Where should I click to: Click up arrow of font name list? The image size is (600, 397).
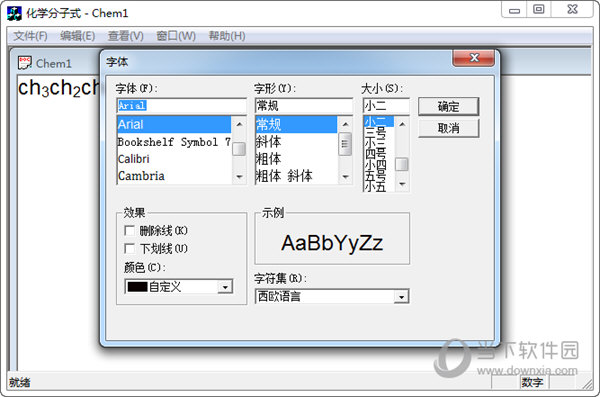(239, 124)
